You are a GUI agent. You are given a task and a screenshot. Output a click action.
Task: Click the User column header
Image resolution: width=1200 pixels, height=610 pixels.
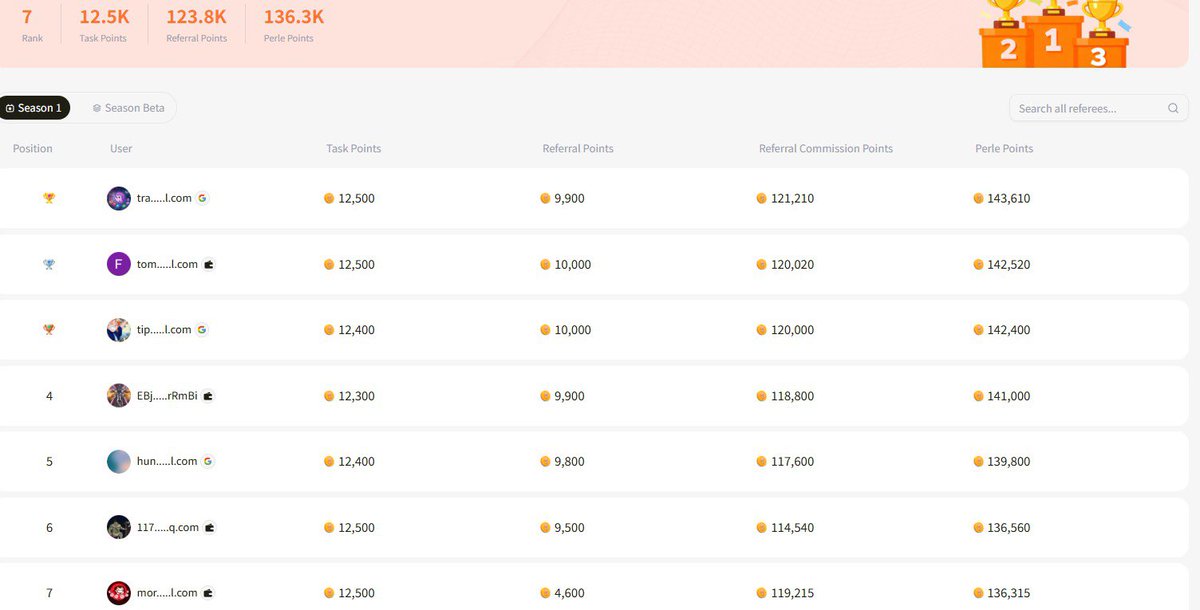click(121, 148)
